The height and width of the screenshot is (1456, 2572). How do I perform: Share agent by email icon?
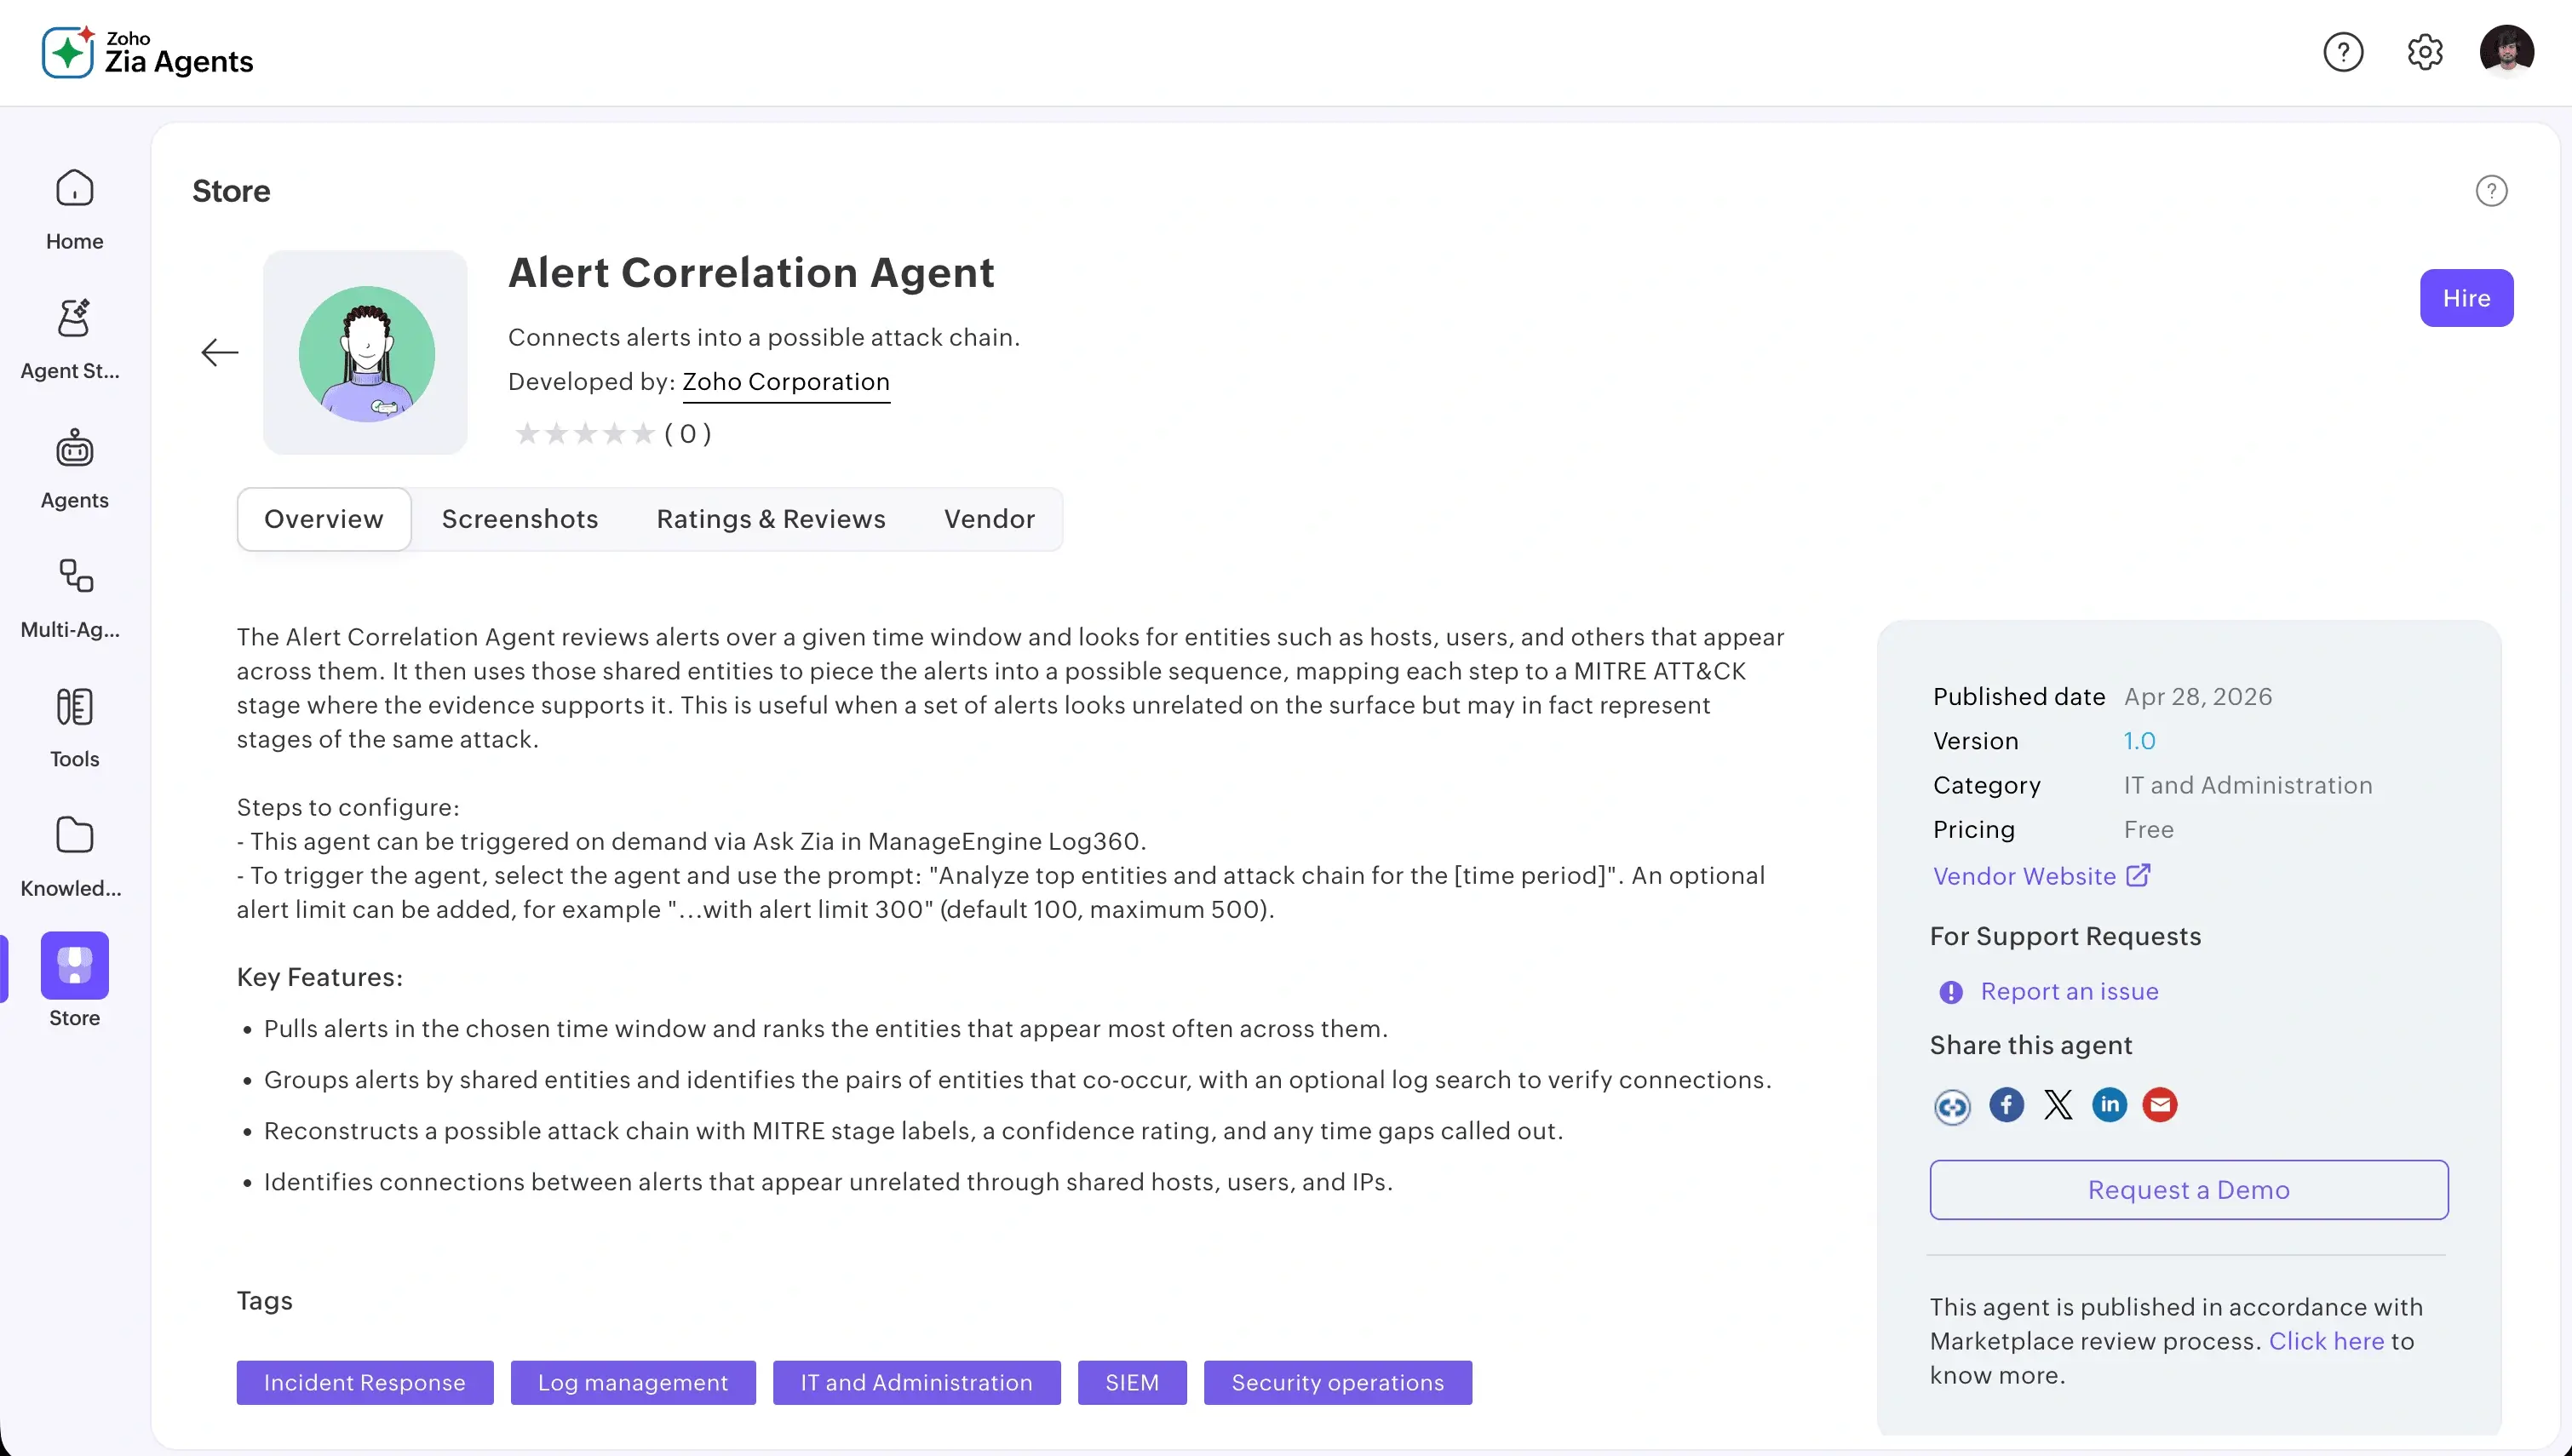coord(2160,1104)
